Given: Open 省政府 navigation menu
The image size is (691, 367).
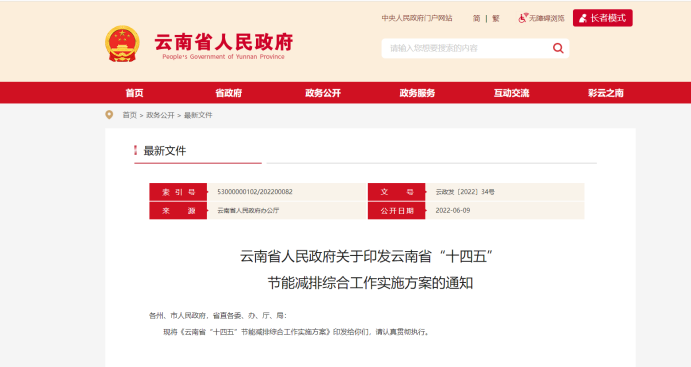Looking at the screenshot, I should coord(228,93).
